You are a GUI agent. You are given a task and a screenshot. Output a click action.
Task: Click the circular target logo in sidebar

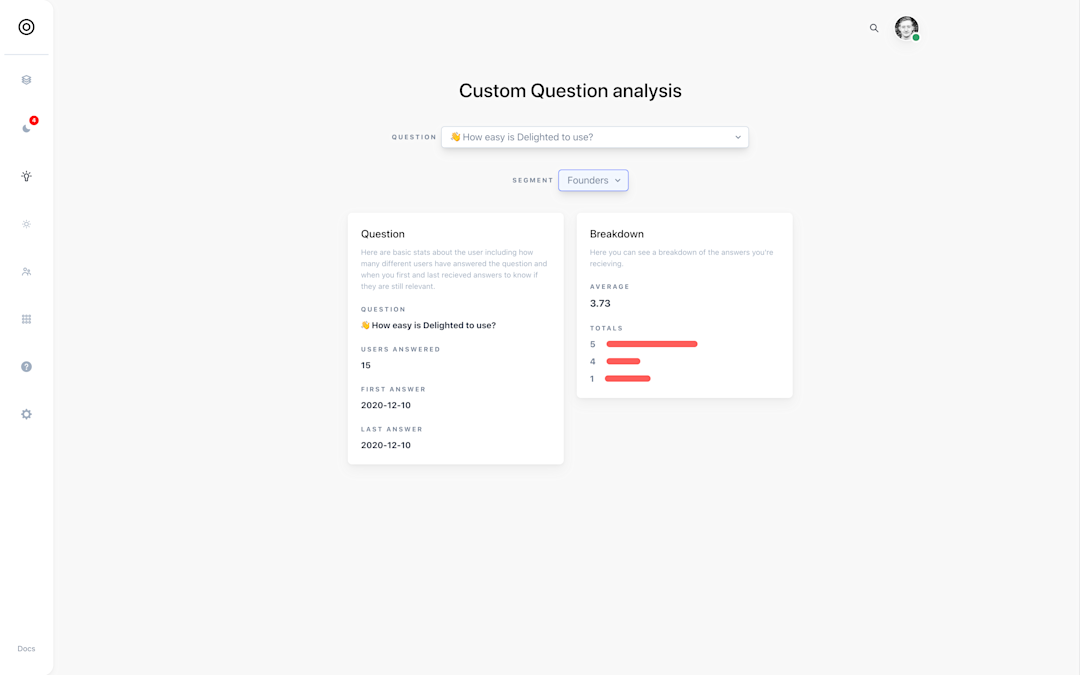pos(26,27)
